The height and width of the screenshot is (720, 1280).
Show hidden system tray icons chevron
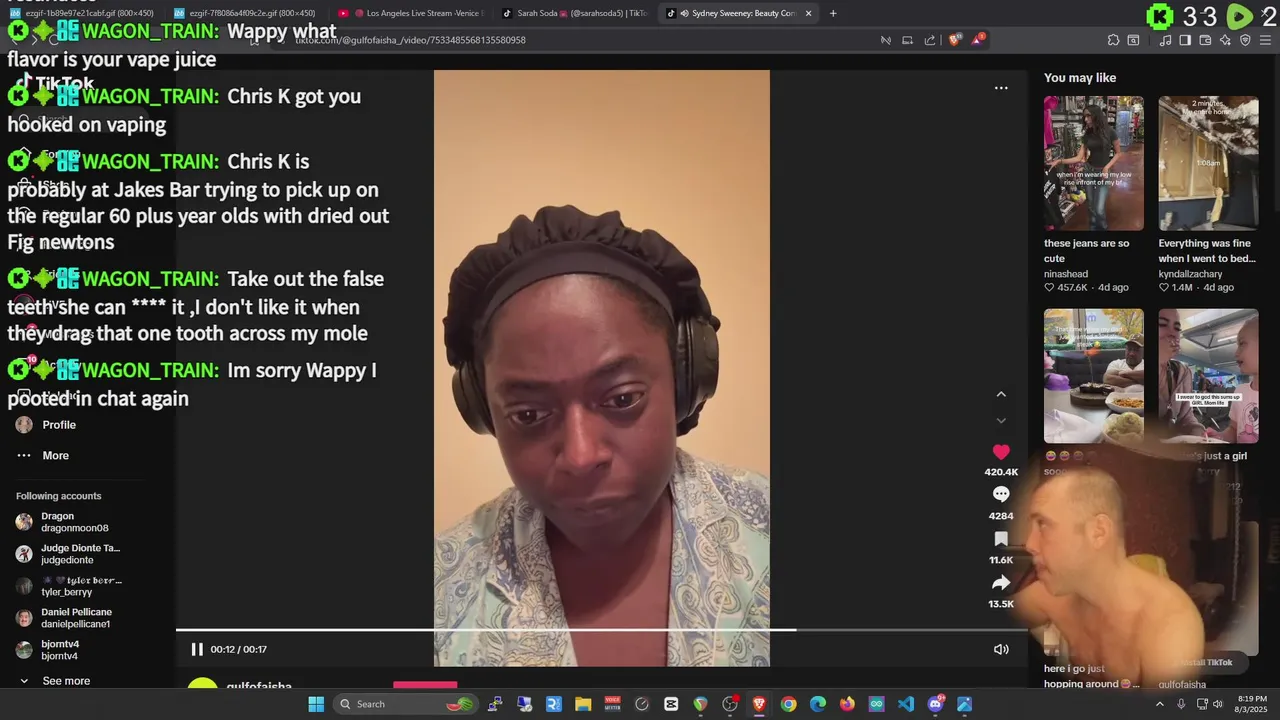tap(1160, 704)
